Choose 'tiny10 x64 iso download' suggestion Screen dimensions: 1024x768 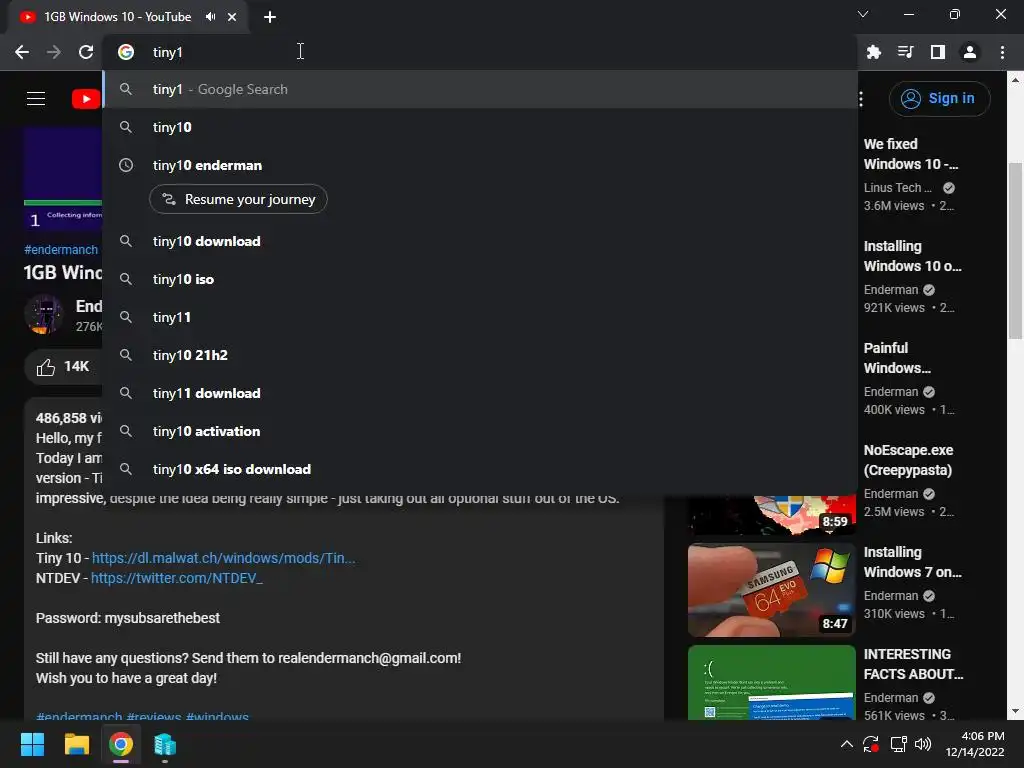coord(480,469)
